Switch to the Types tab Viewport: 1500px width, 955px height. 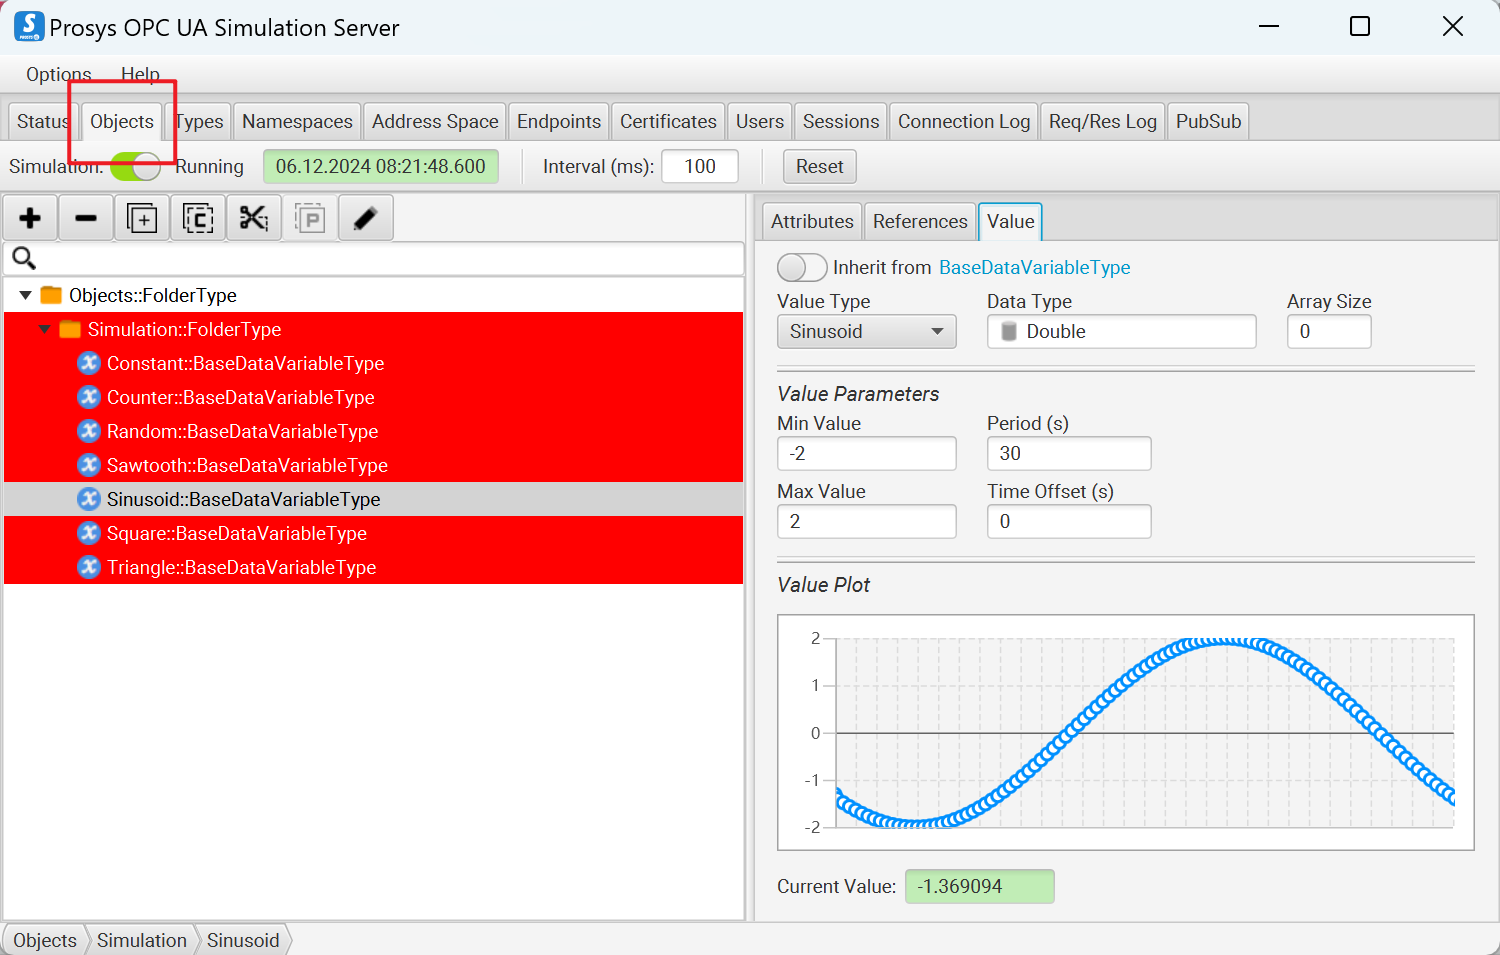coord(199,121)
